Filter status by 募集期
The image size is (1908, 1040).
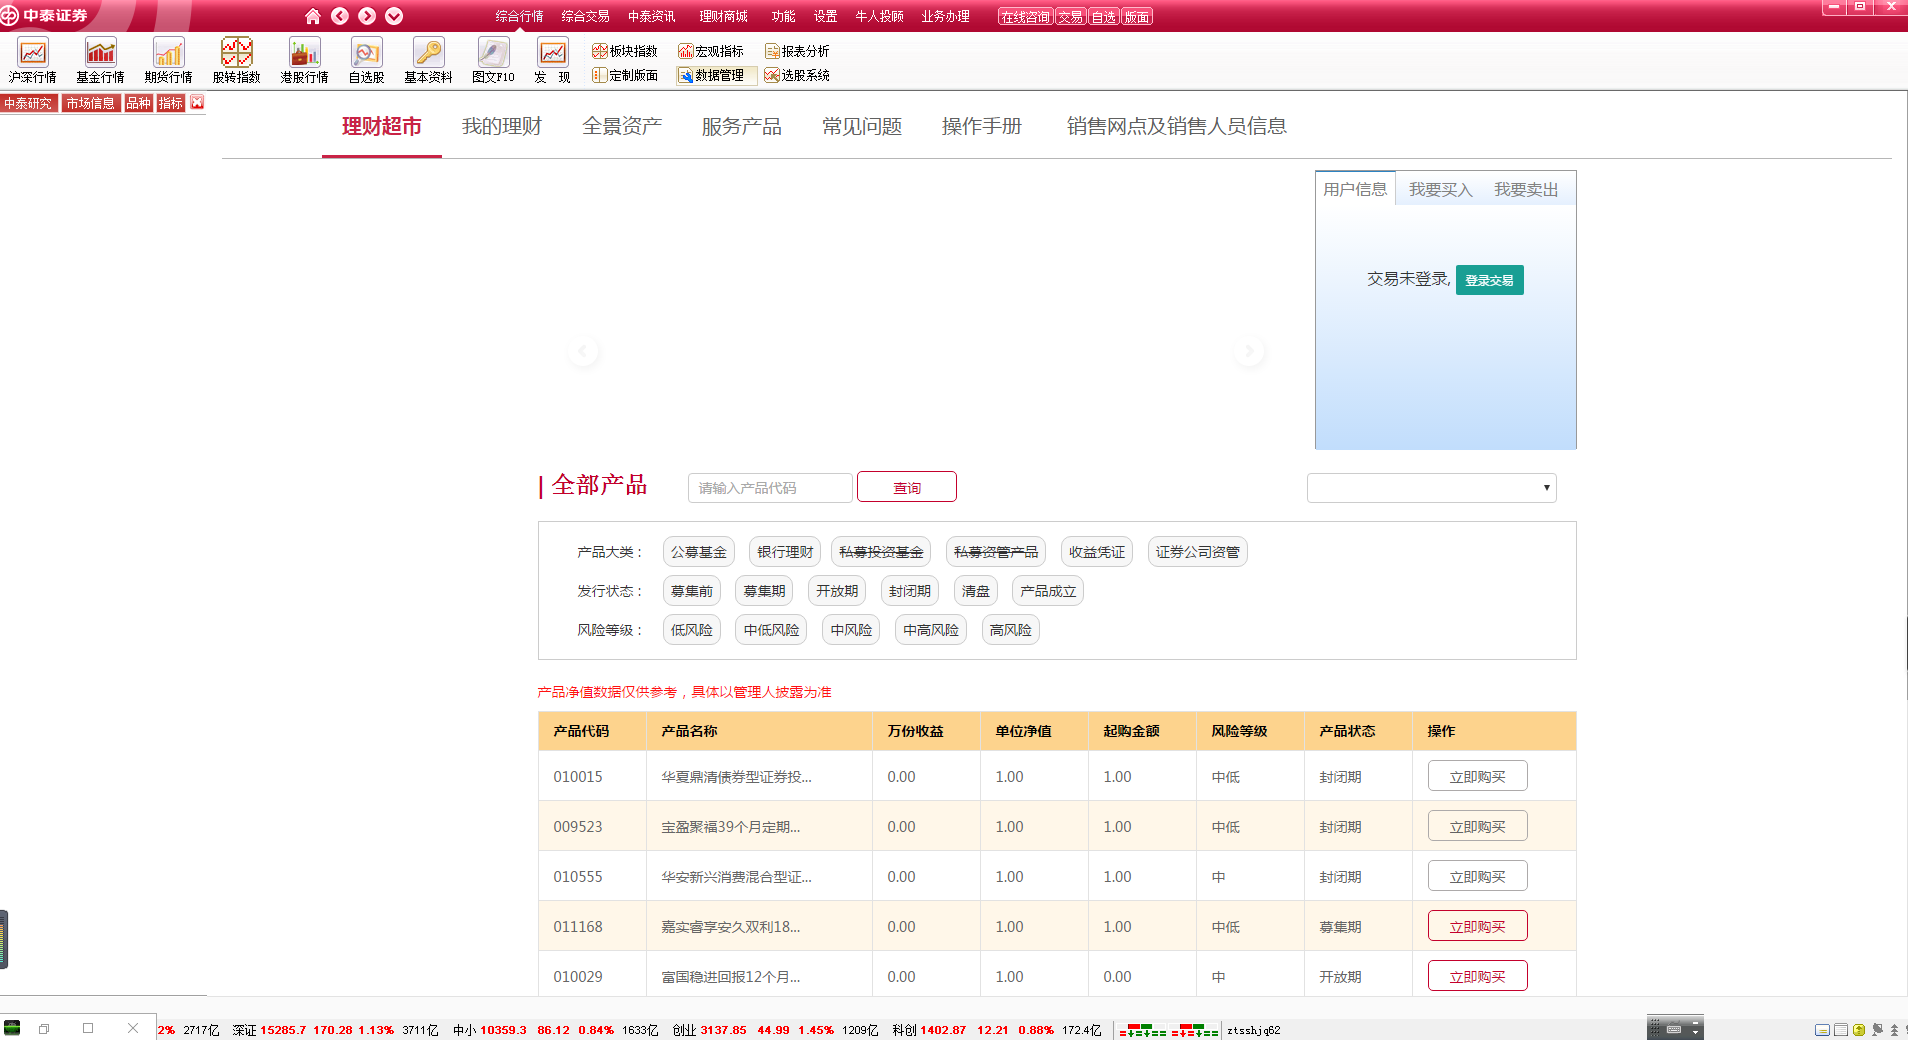(764, 591)
